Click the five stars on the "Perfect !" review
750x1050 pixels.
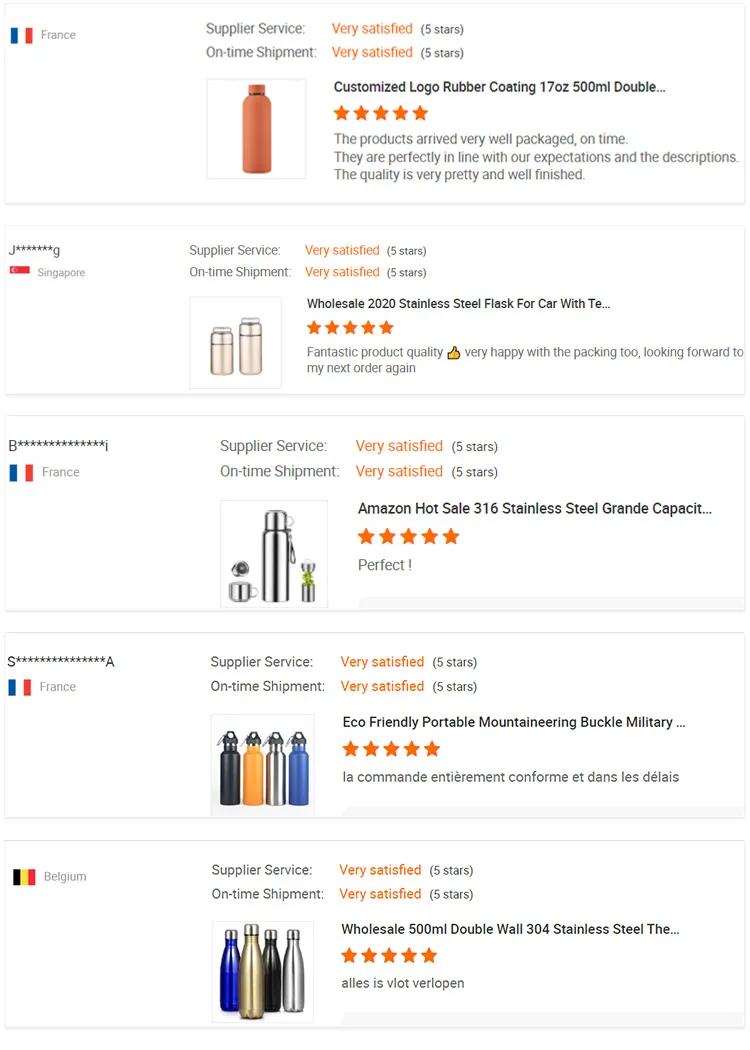408,537
